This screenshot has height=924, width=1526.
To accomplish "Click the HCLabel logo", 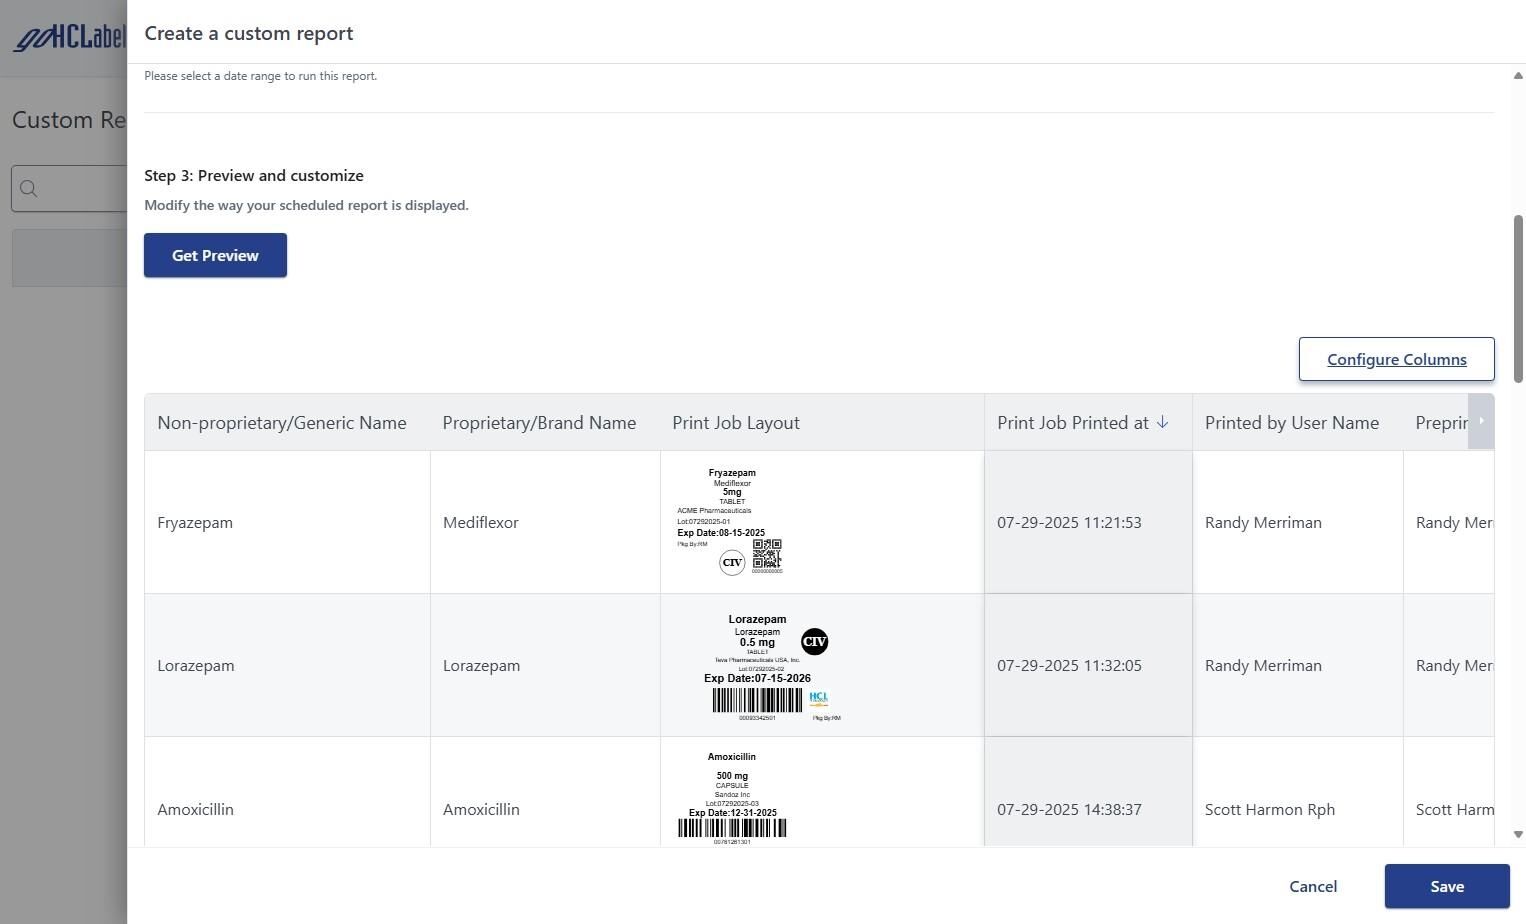I will [68, 38].
